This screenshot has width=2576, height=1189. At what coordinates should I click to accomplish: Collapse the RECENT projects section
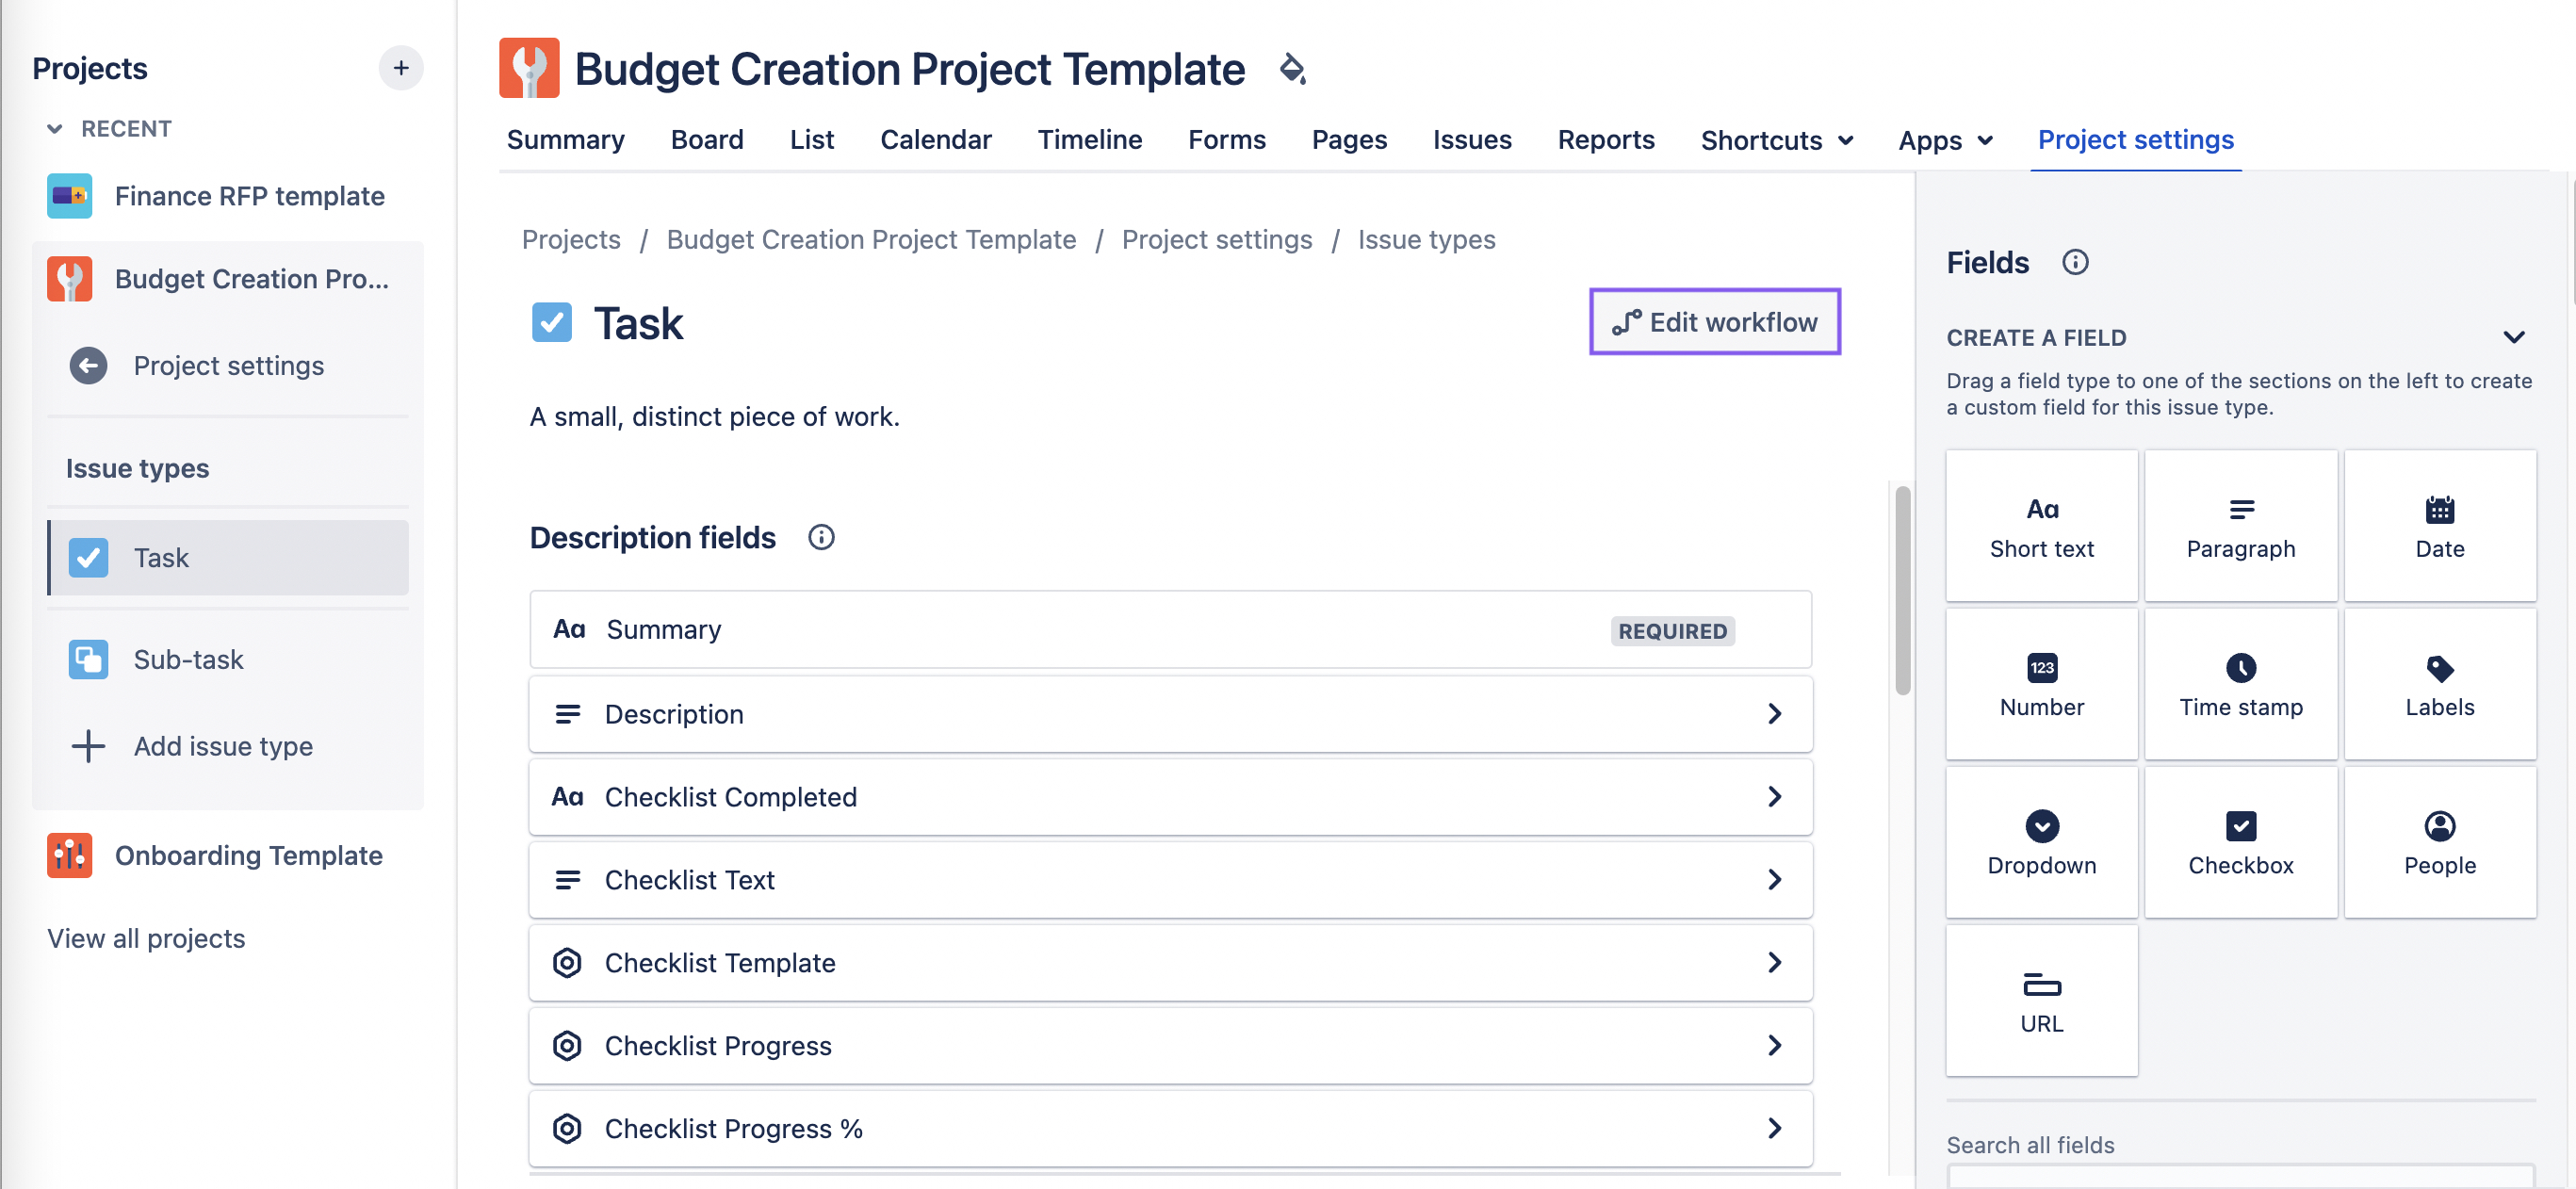coord(55,129)
